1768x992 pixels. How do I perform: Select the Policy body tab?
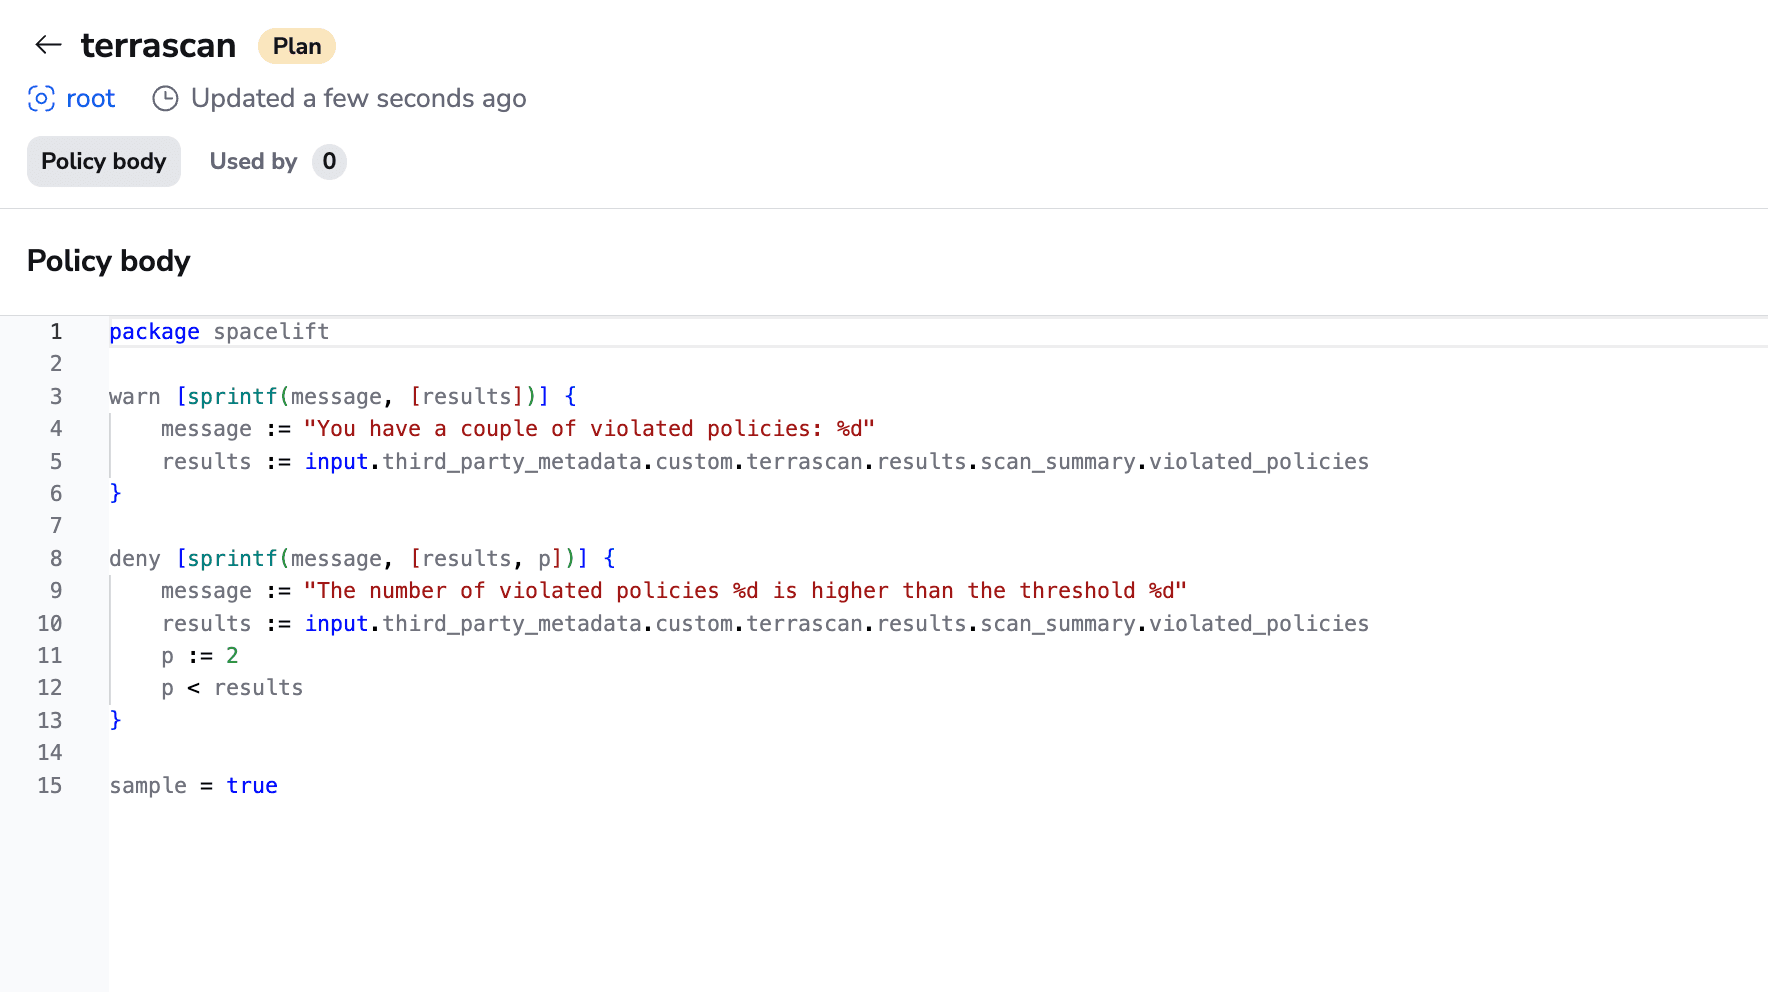pos(104,161)
